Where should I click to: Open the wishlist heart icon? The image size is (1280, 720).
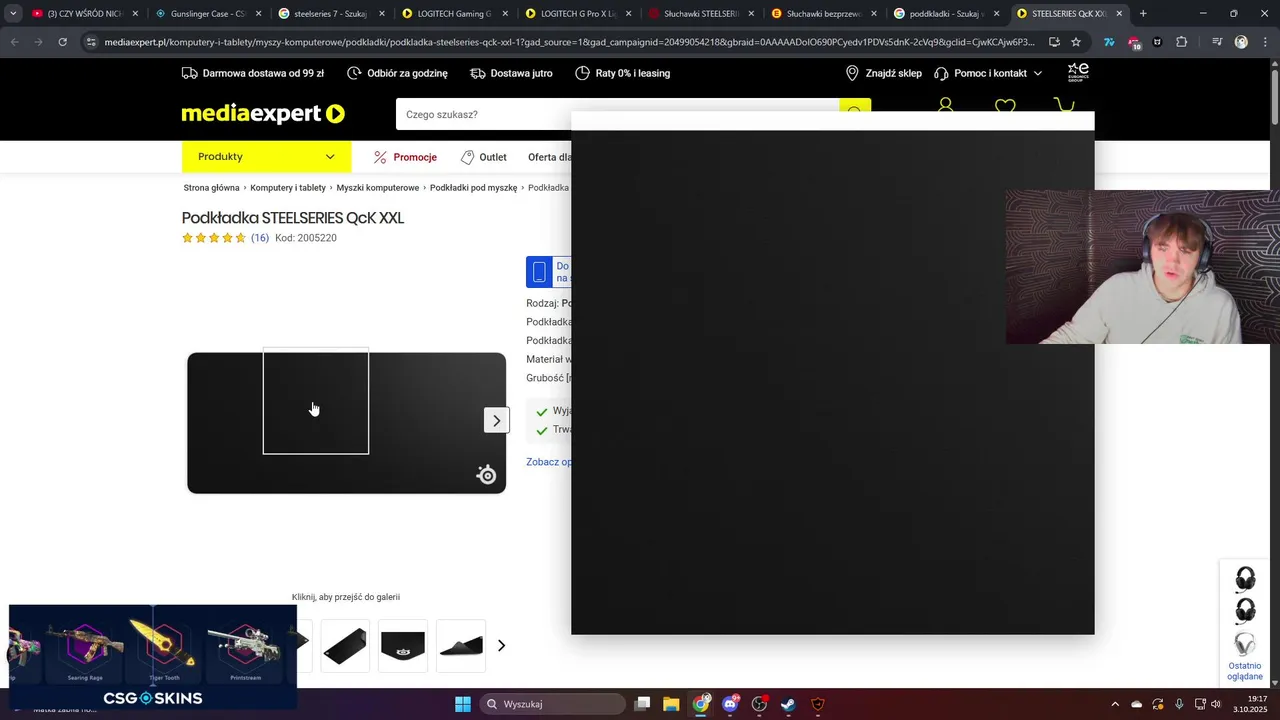click(1005, 105)
